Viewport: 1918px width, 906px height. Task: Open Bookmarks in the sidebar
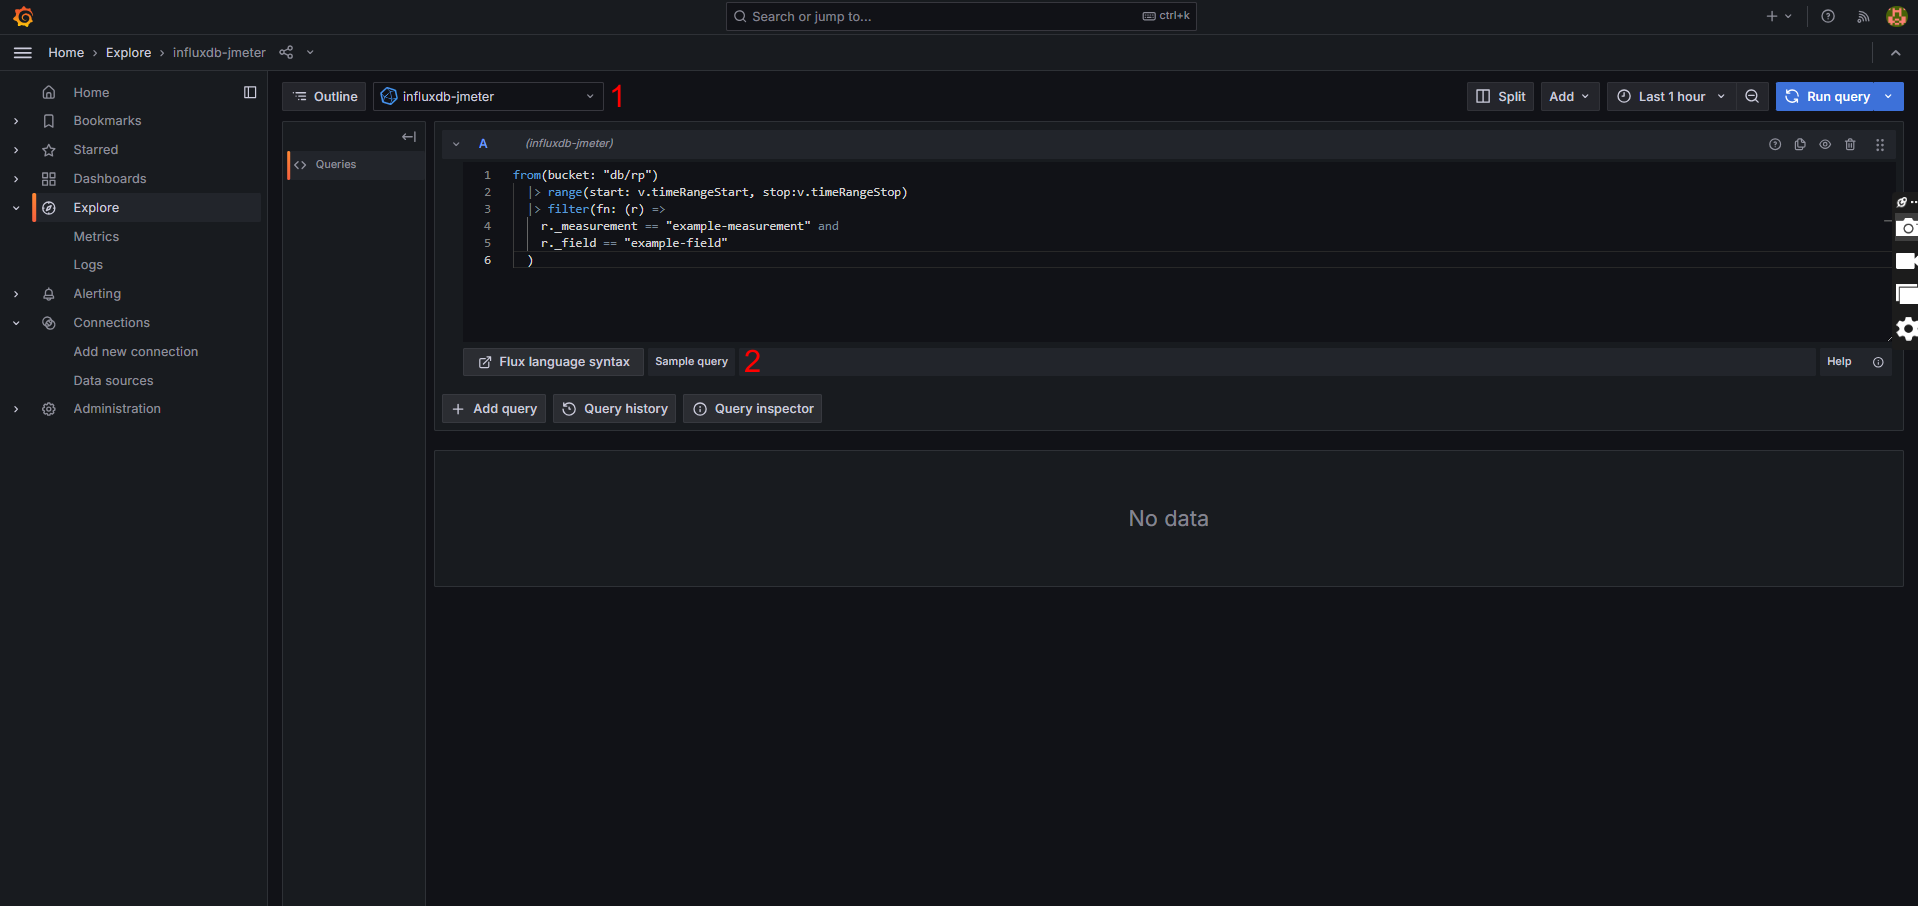coord(107,121)
